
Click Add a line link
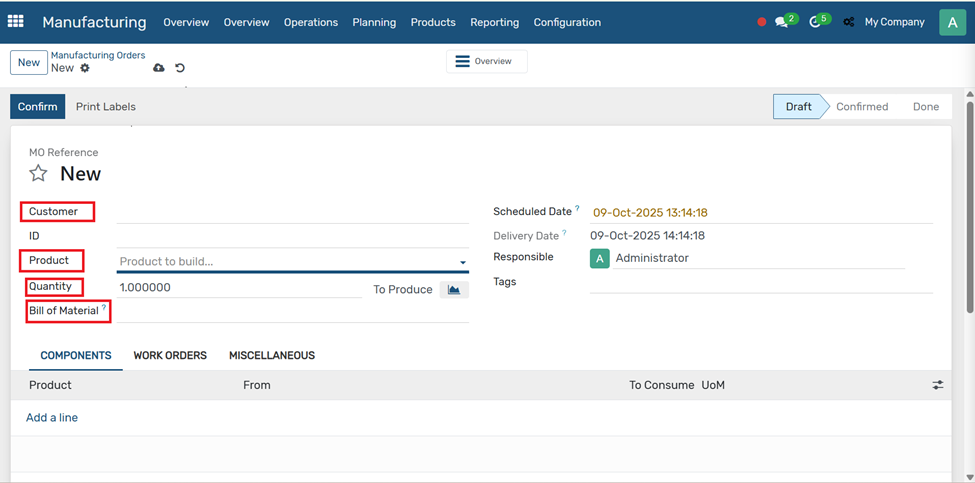tap(52, 418)
